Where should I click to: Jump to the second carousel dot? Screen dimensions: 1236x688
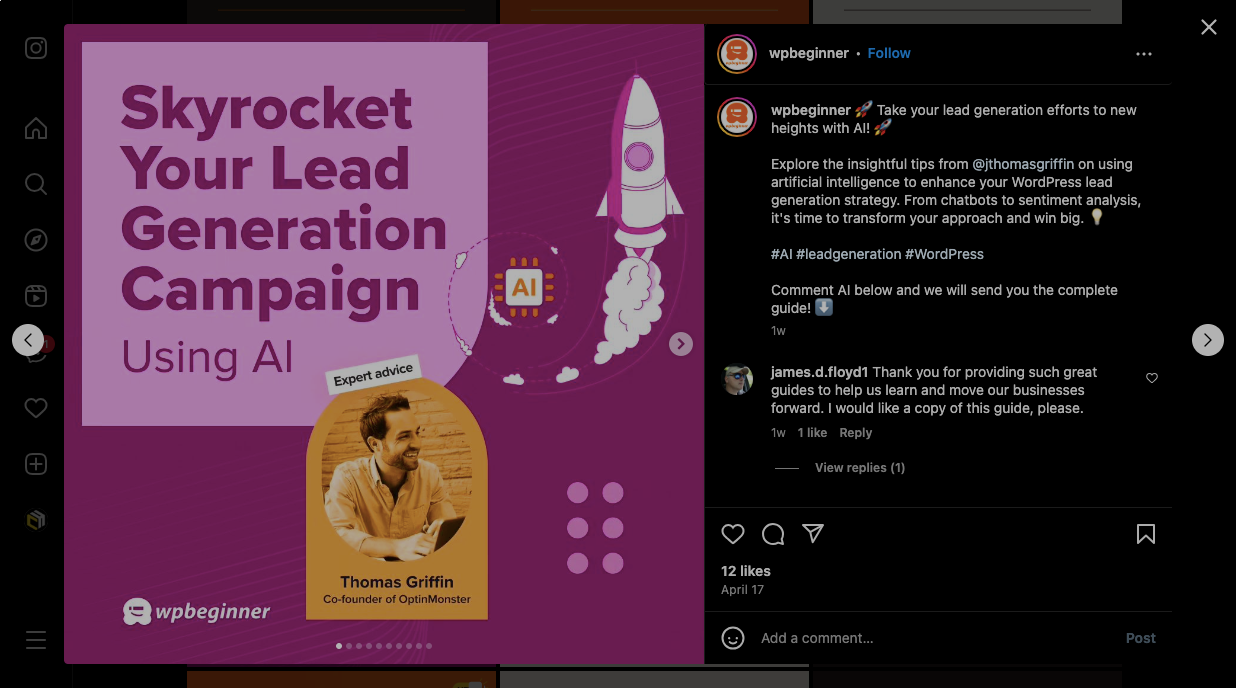pos(349,646)
